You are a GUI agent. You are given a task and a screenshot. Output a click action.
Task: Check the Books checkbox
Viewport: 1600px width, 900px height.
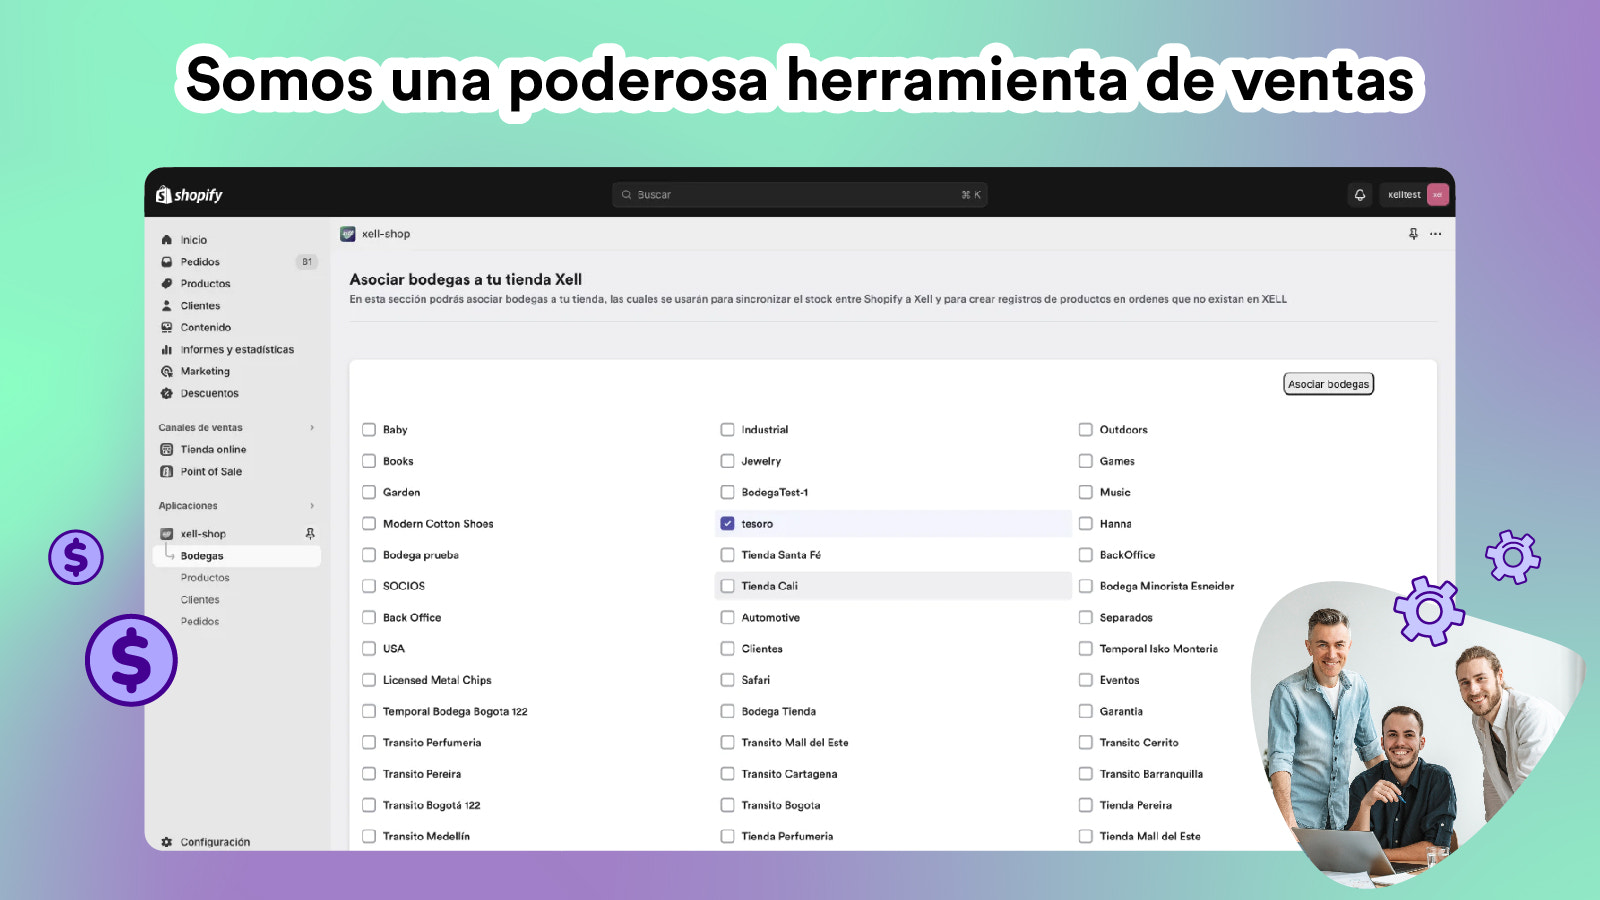369,461
